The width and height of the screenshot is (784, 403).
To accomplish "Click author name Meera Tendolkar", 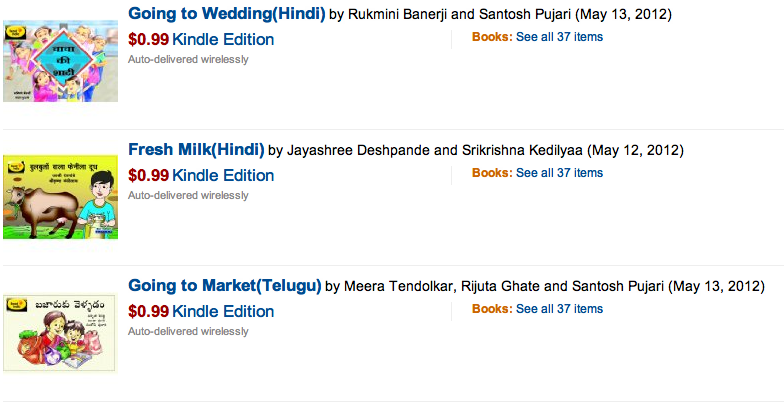I will (399, 287).
